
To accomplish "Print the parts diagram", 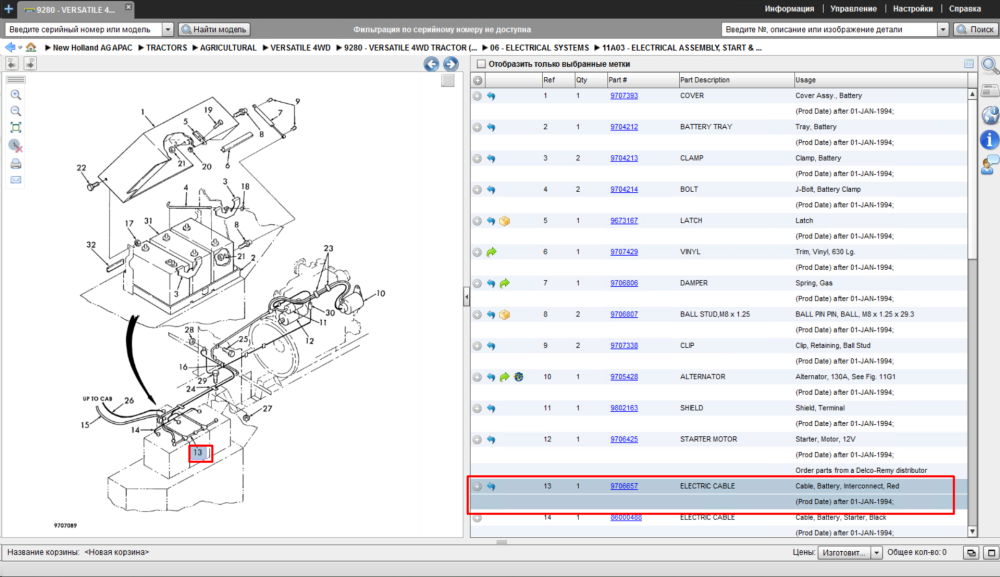I will (x=16, y=164).
